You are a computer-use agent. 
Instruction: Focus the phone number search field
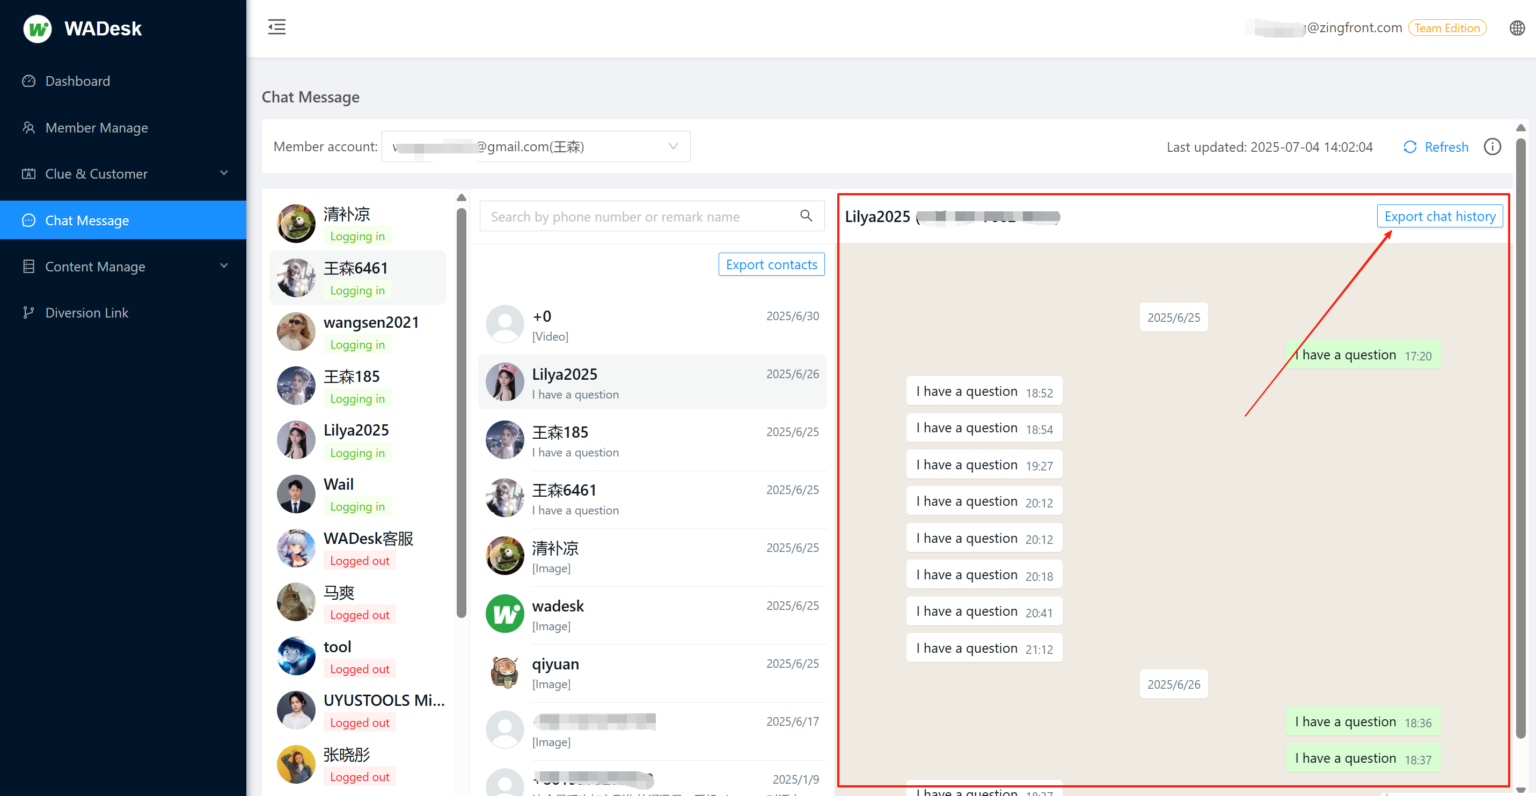[x=640, y=217]
